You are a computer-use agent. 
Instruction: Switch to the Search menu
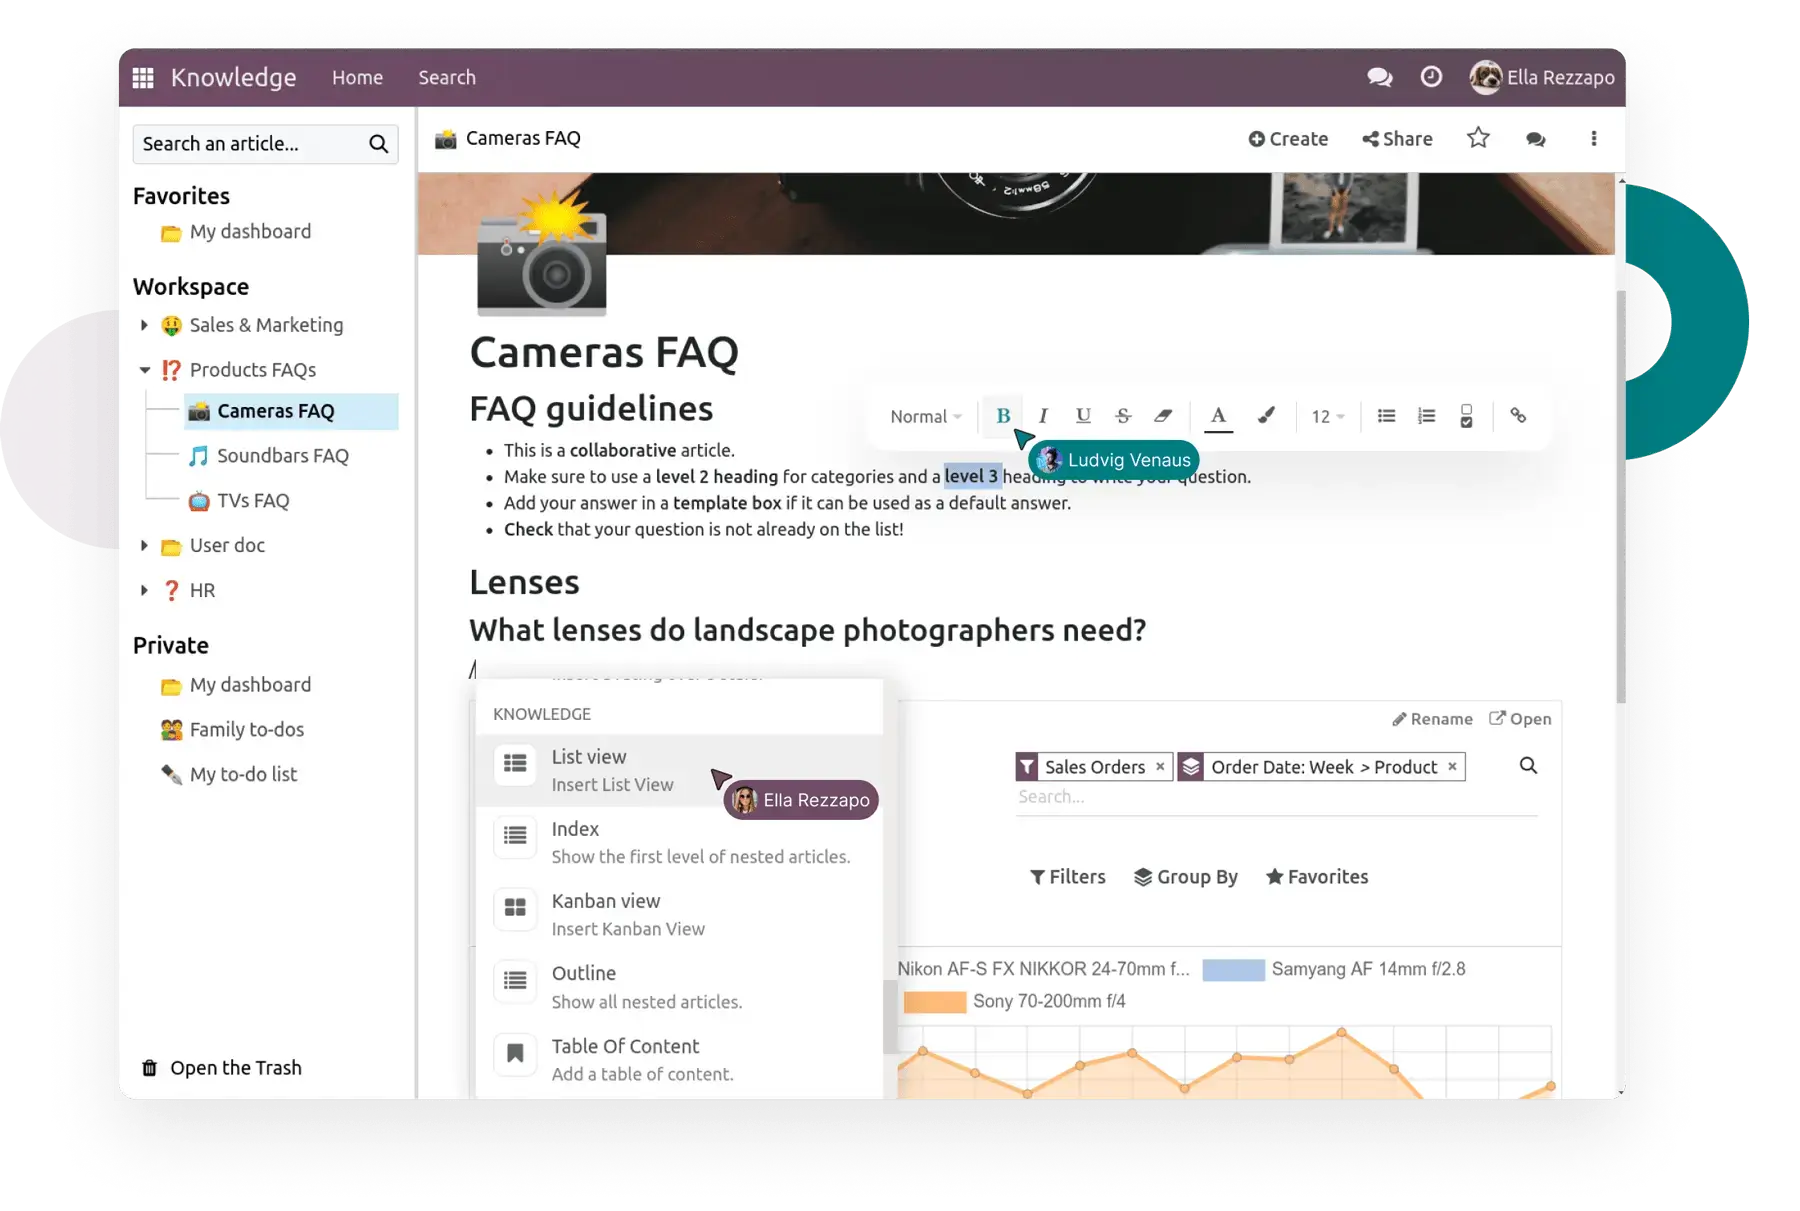point(447,77)
